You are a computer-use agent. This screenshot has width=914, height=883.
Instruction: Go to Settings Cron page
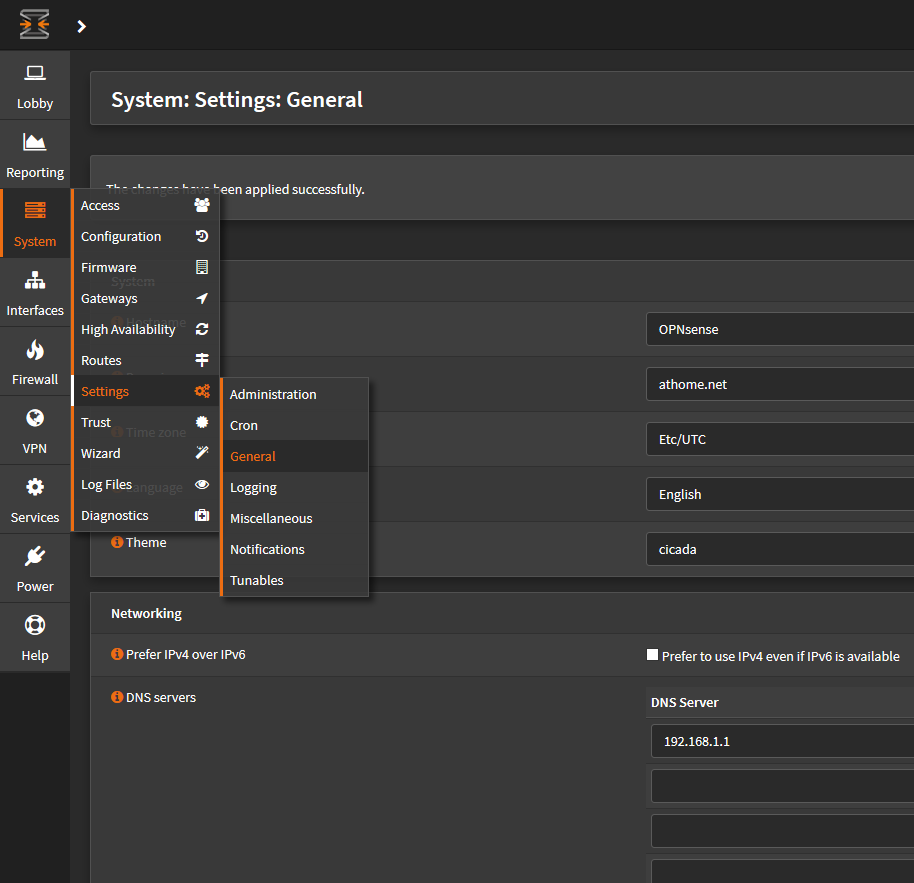(x=295, y=425)
